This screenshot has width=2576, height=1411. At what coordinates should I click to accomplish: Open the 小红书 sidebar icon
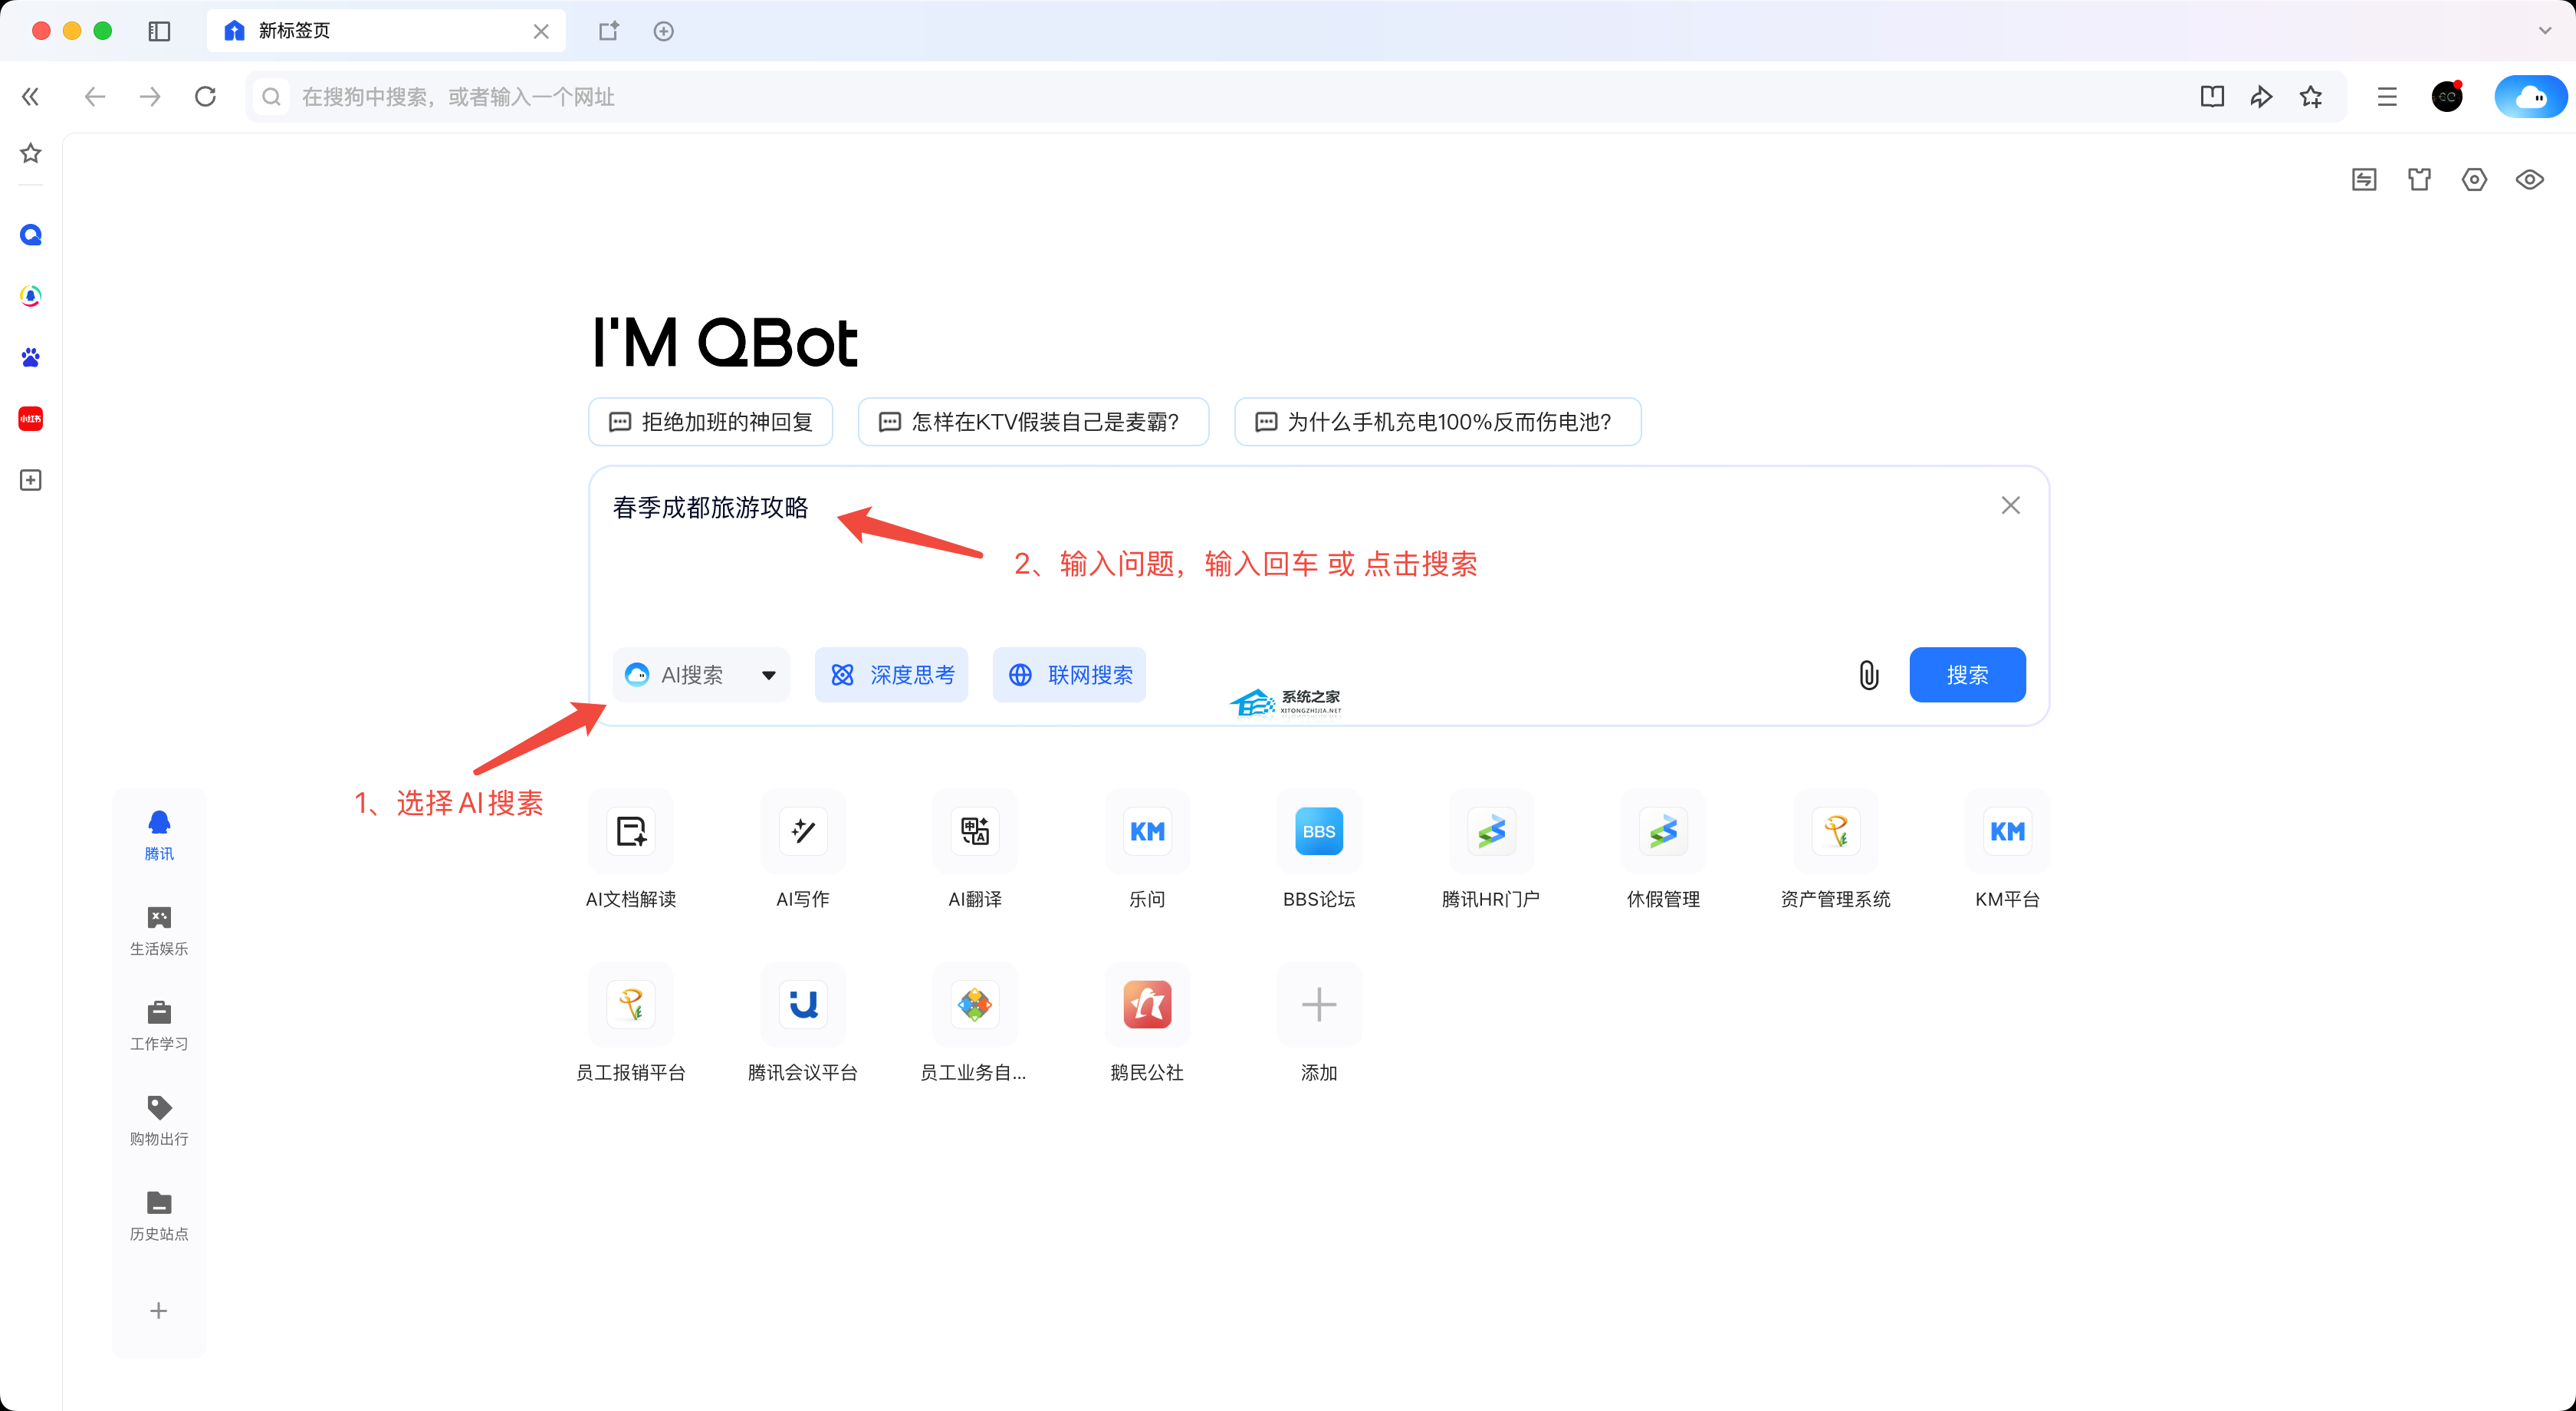[x=31, y=419]
